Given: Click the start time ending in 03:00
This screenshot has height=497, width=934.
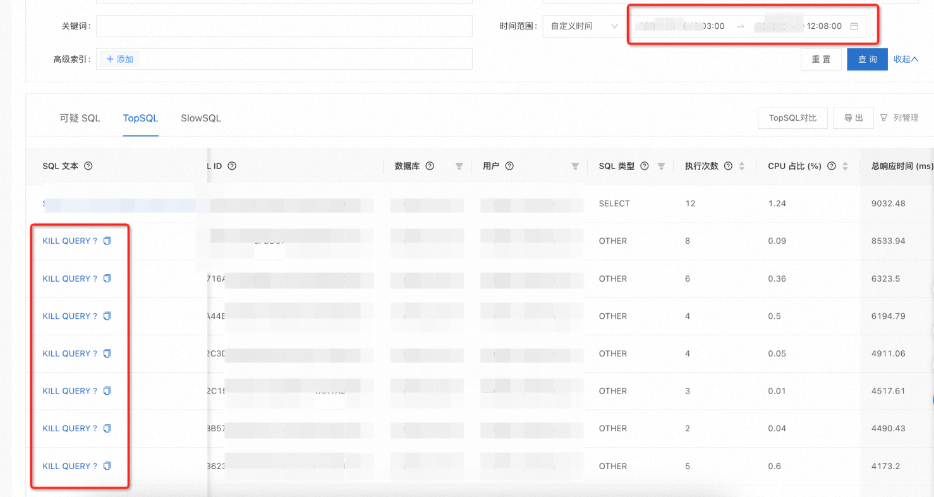Looking at the screenshot, I should (680, 26).
